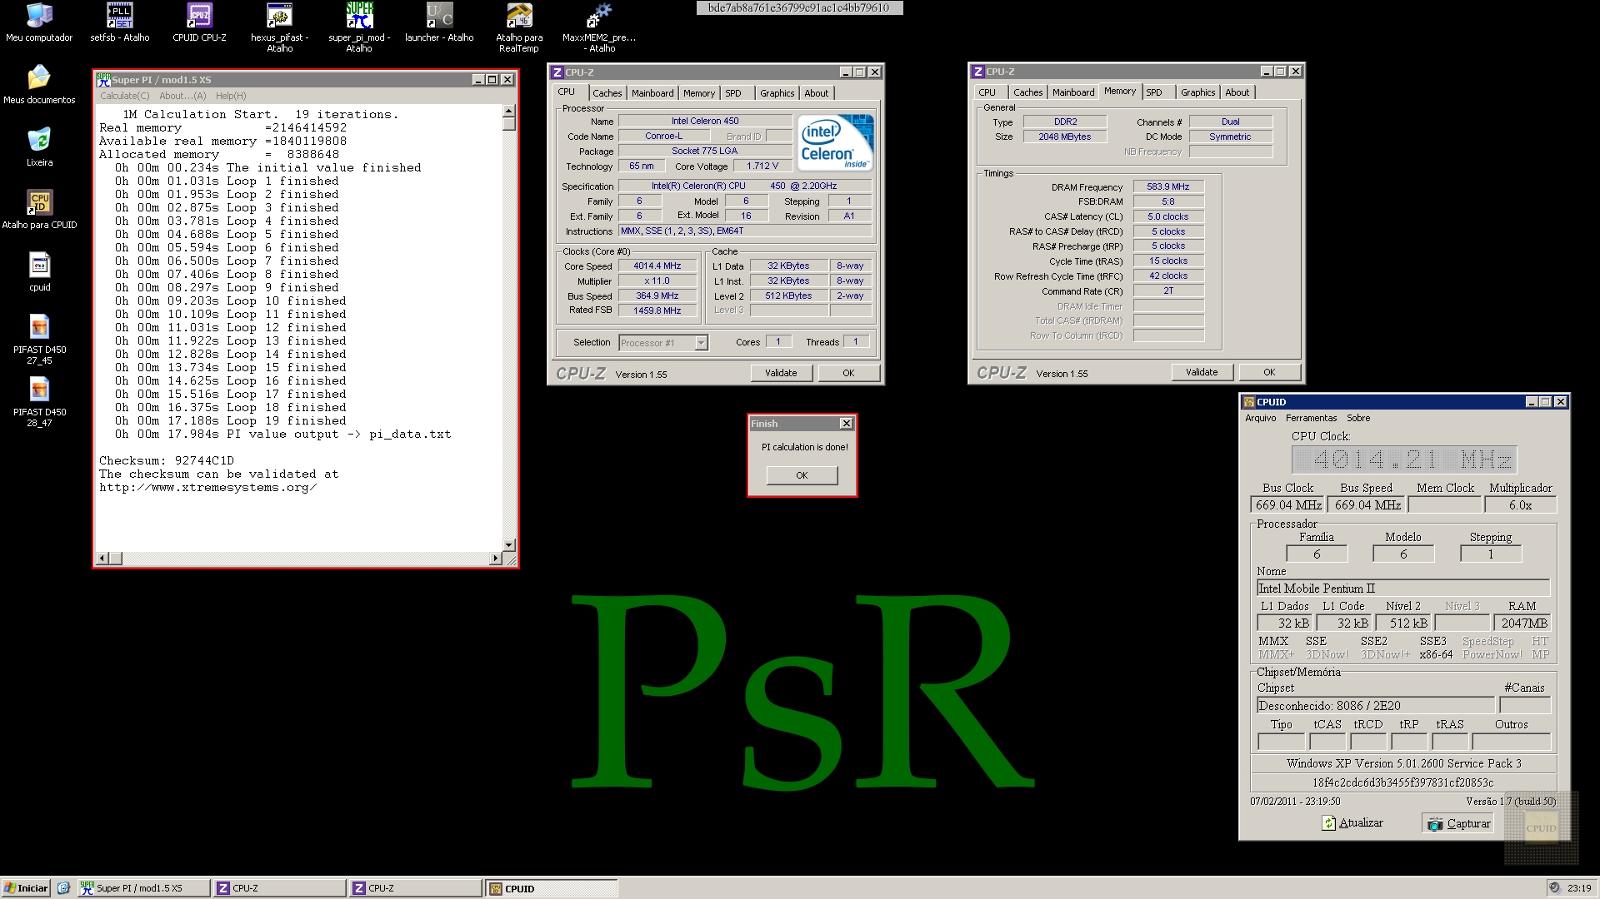The image size is (1600, 899).
Task: Click OK in Finish dialog
Action: [802, 475]
